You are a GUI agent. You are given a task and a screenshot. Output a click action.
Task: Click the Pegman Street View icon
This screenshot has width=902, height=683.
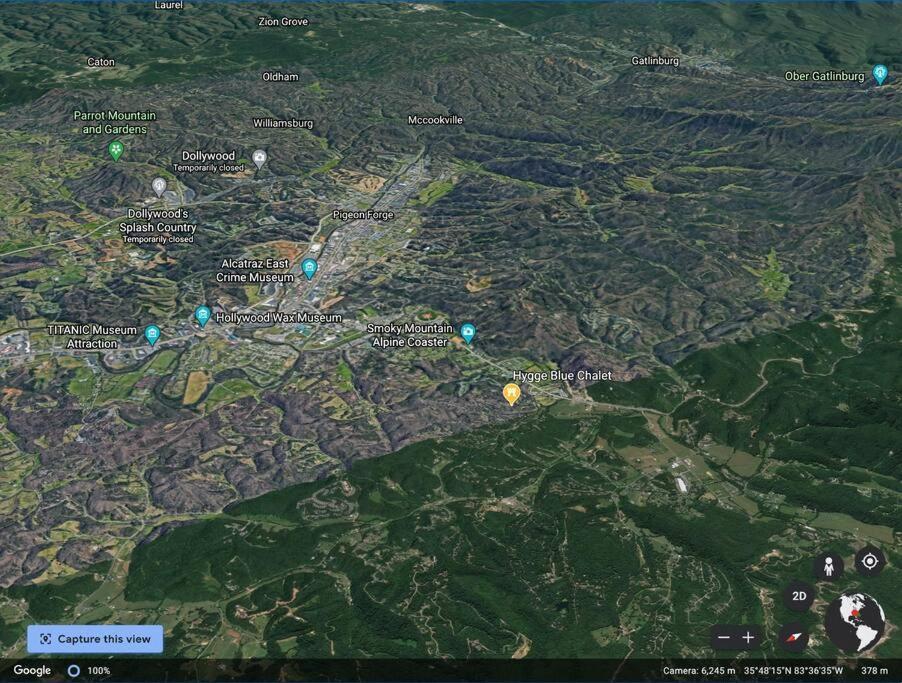tap(828, 567)
